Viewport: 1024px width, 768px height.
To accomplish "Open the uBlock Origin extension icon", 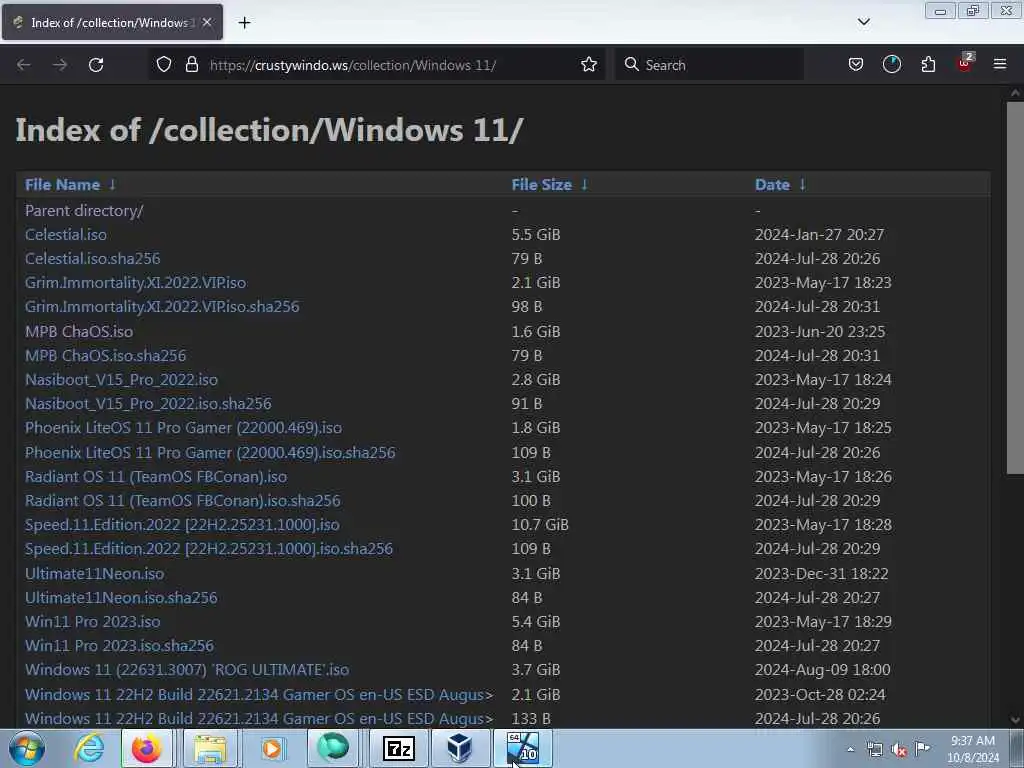I will 965,63.
